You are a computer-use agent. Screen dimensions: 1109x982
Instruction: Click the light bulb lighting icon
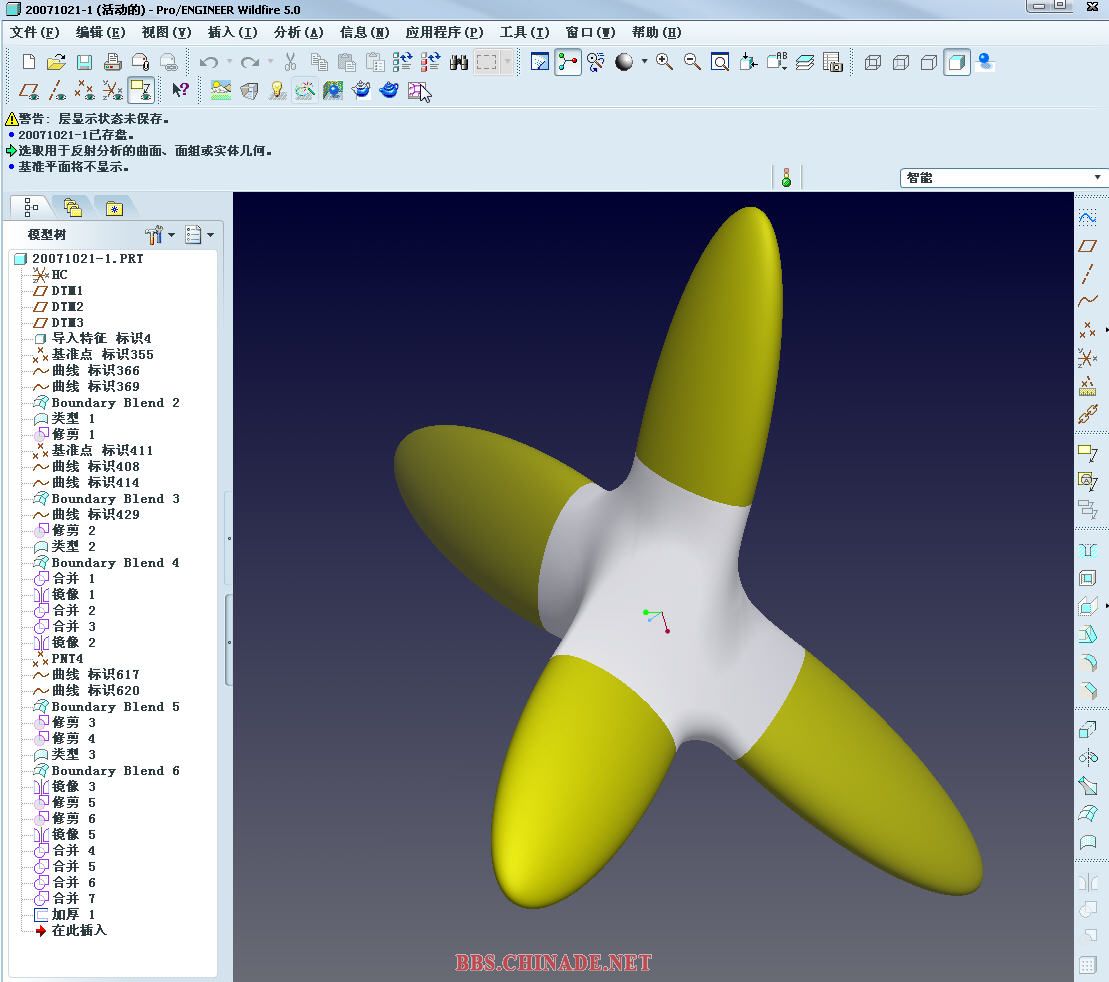point(277,91)
